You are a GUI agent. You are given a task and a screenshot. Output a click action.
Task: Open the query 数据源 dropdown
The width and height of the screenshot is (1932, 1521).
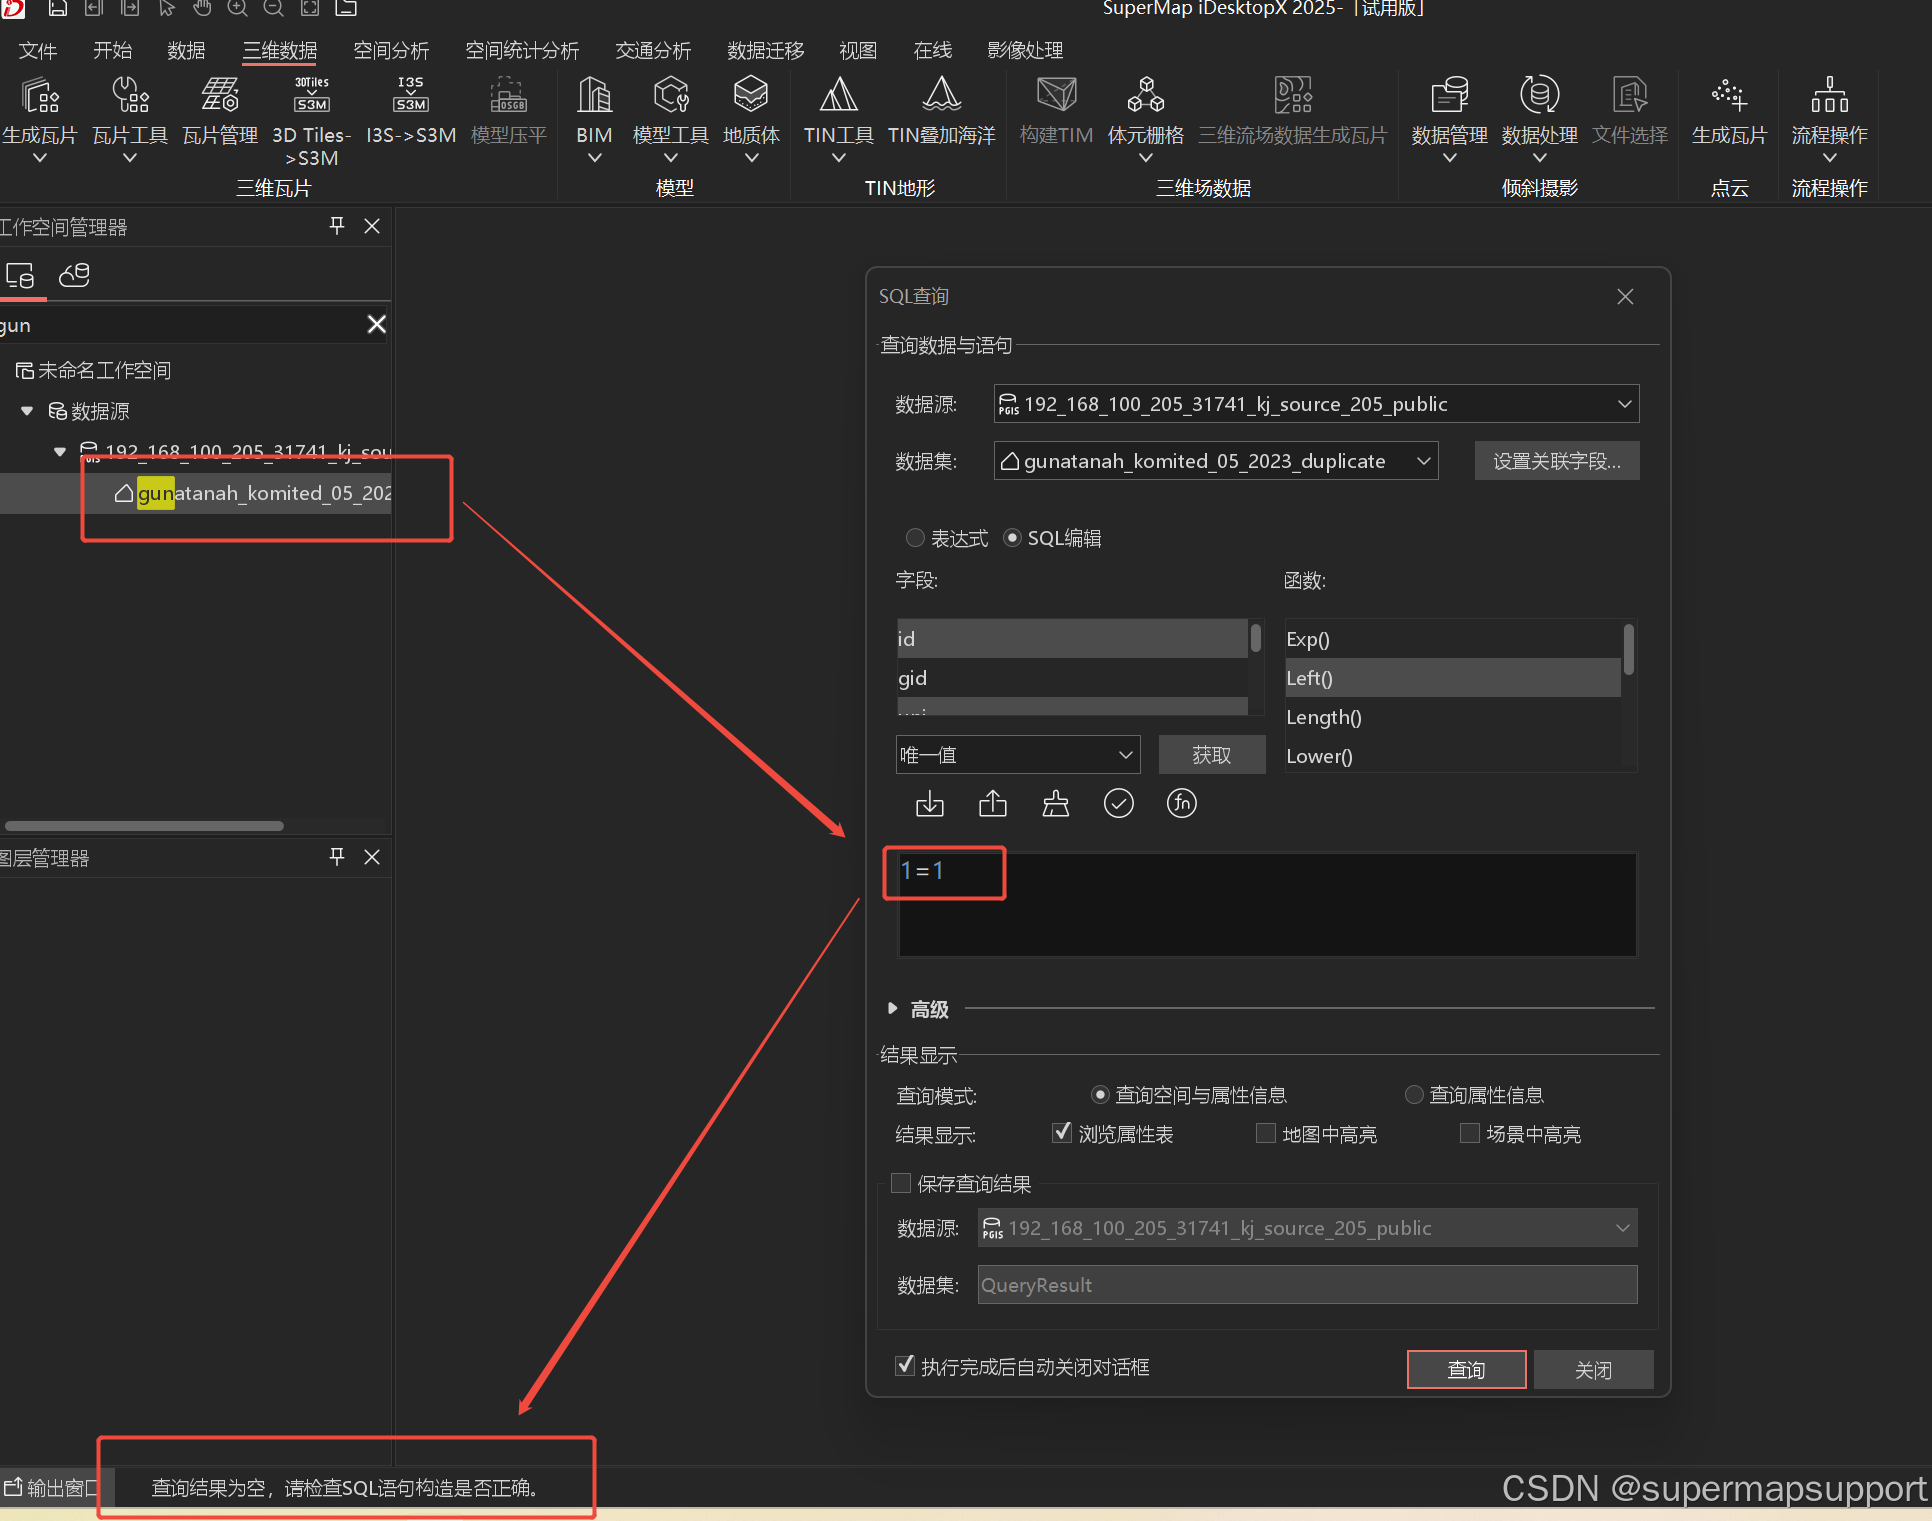click(x=1316, y=404)
